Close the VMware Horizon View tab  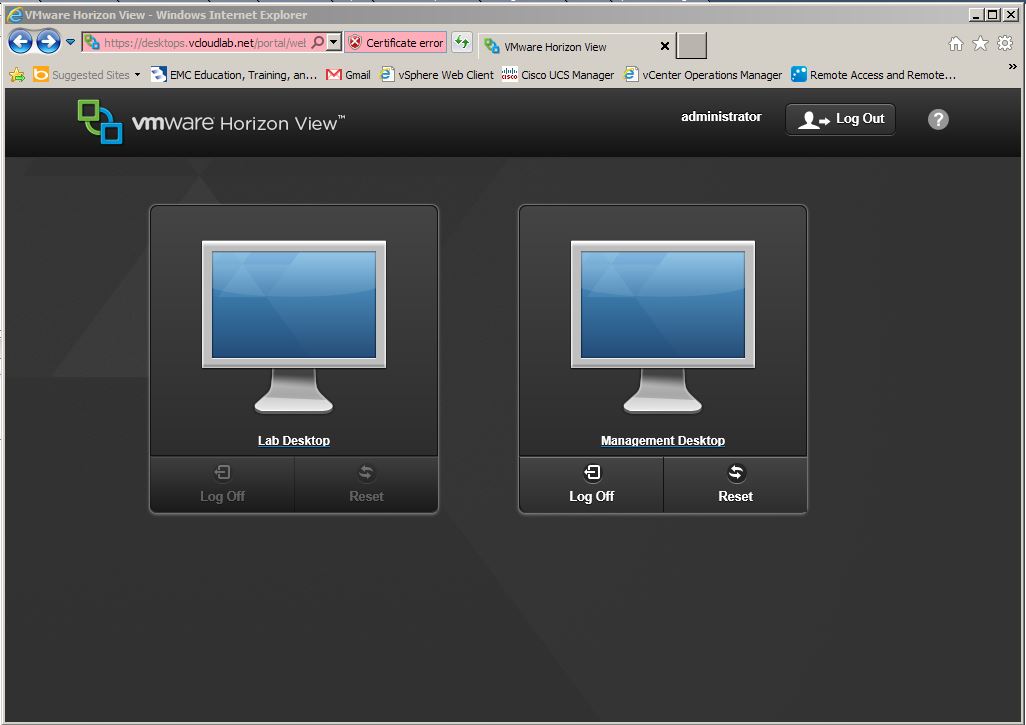tap(664, 46)
